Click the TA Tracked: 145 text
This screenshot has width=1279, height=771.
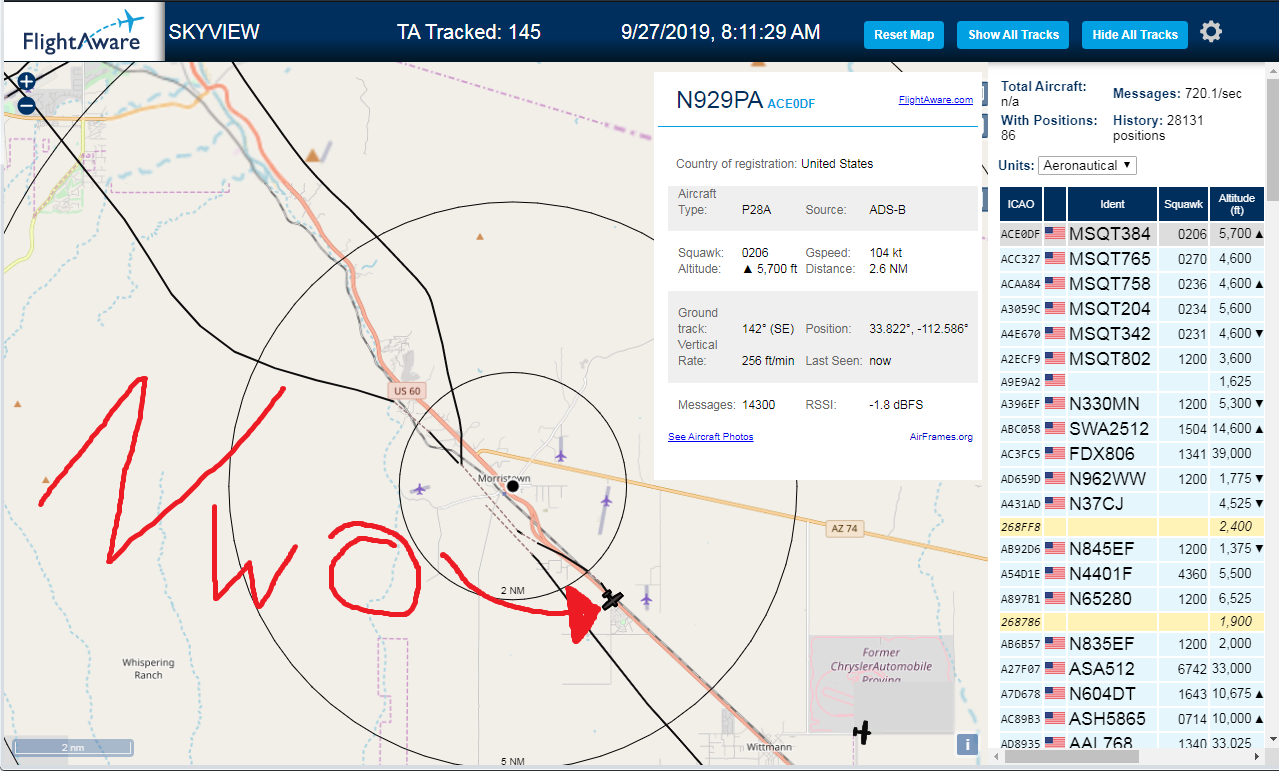tap(469, 32)
